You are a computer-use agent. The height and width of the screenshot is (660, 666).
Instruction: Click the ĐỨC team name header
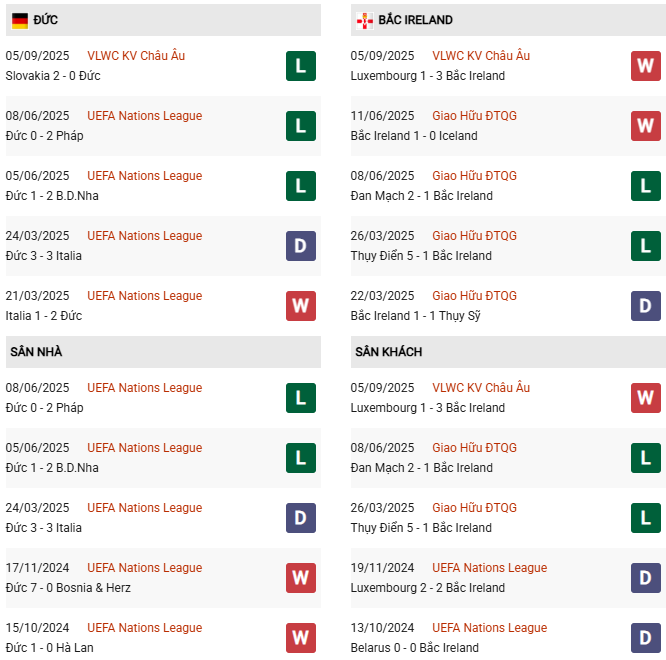point(45,20)
